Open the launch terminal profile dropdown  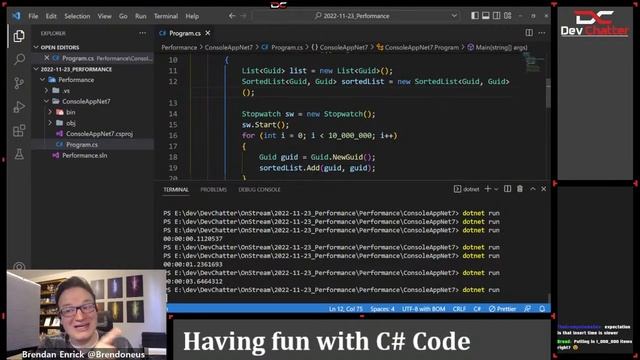[x=496, y=189]
